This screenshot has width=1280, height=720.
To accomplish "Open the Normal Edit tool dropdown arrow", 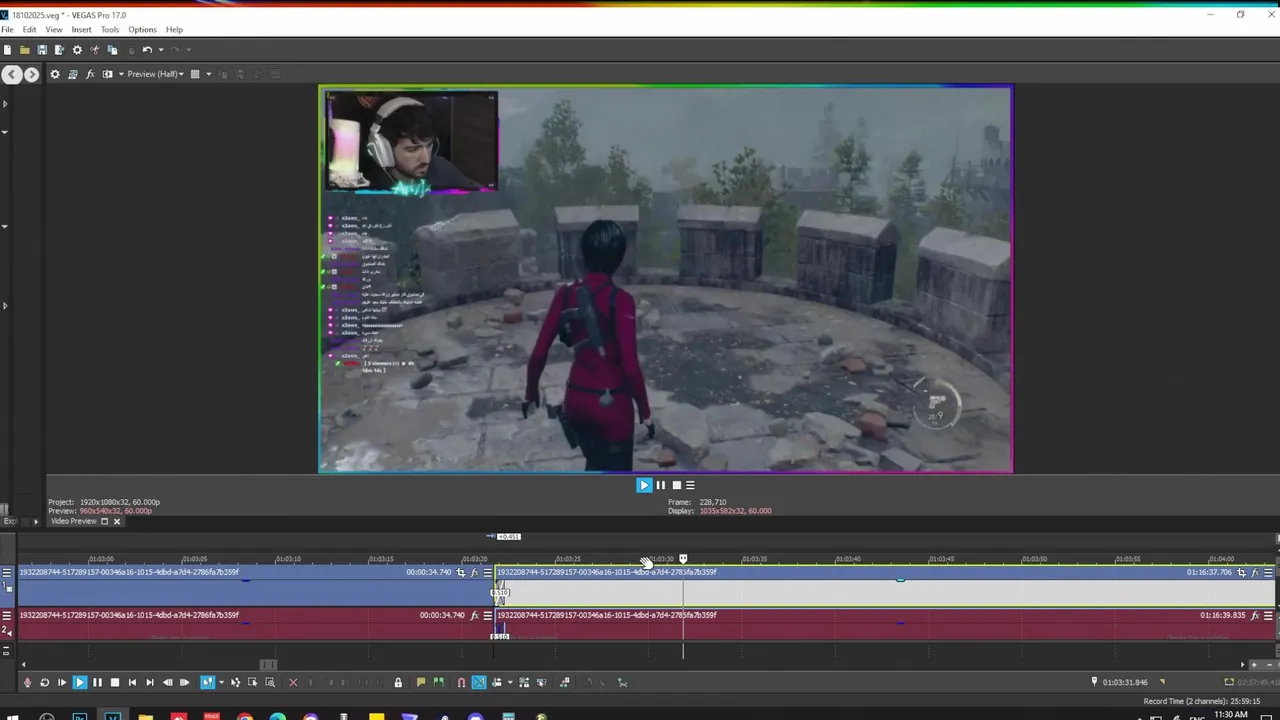I will click(220, 682).
